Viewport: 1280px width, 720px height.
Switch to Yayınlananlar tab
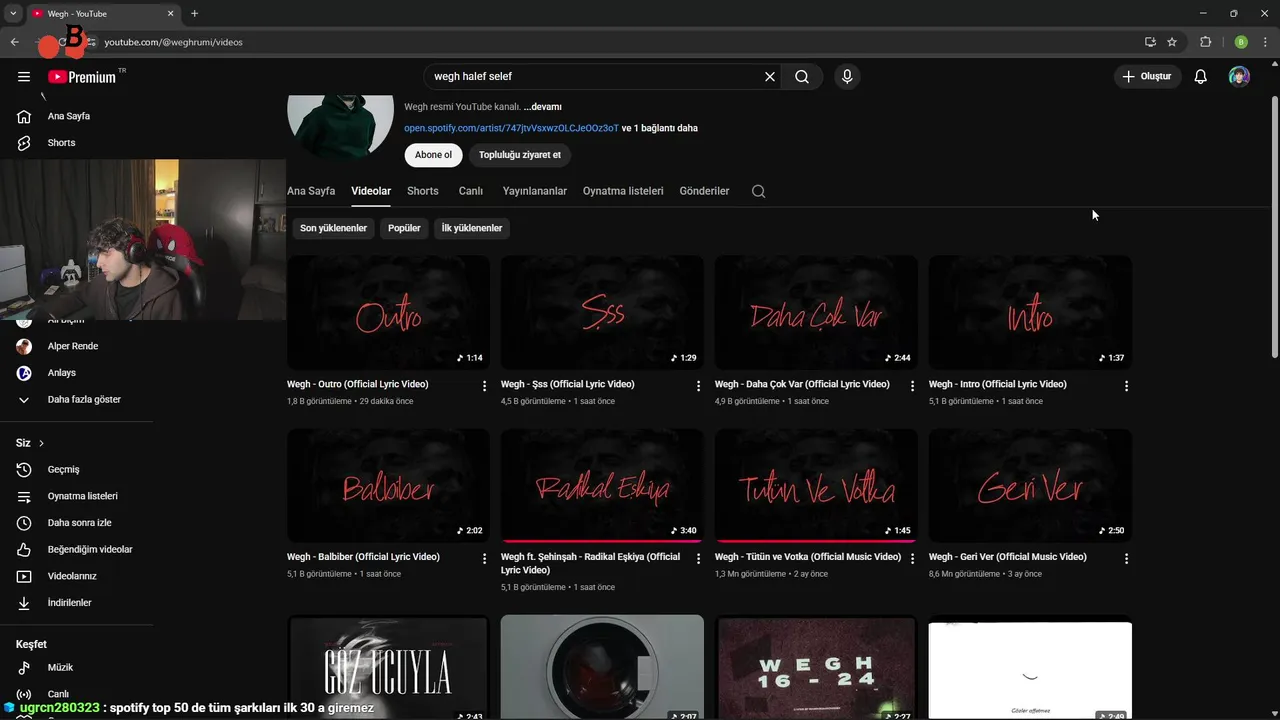tap(535, 191)
